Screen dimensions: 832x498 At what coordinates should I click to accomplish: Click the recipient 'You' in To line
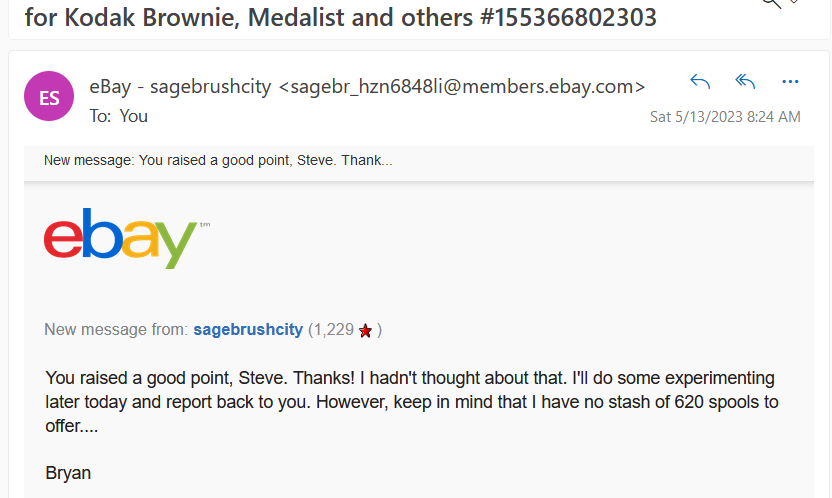(134, 116)
